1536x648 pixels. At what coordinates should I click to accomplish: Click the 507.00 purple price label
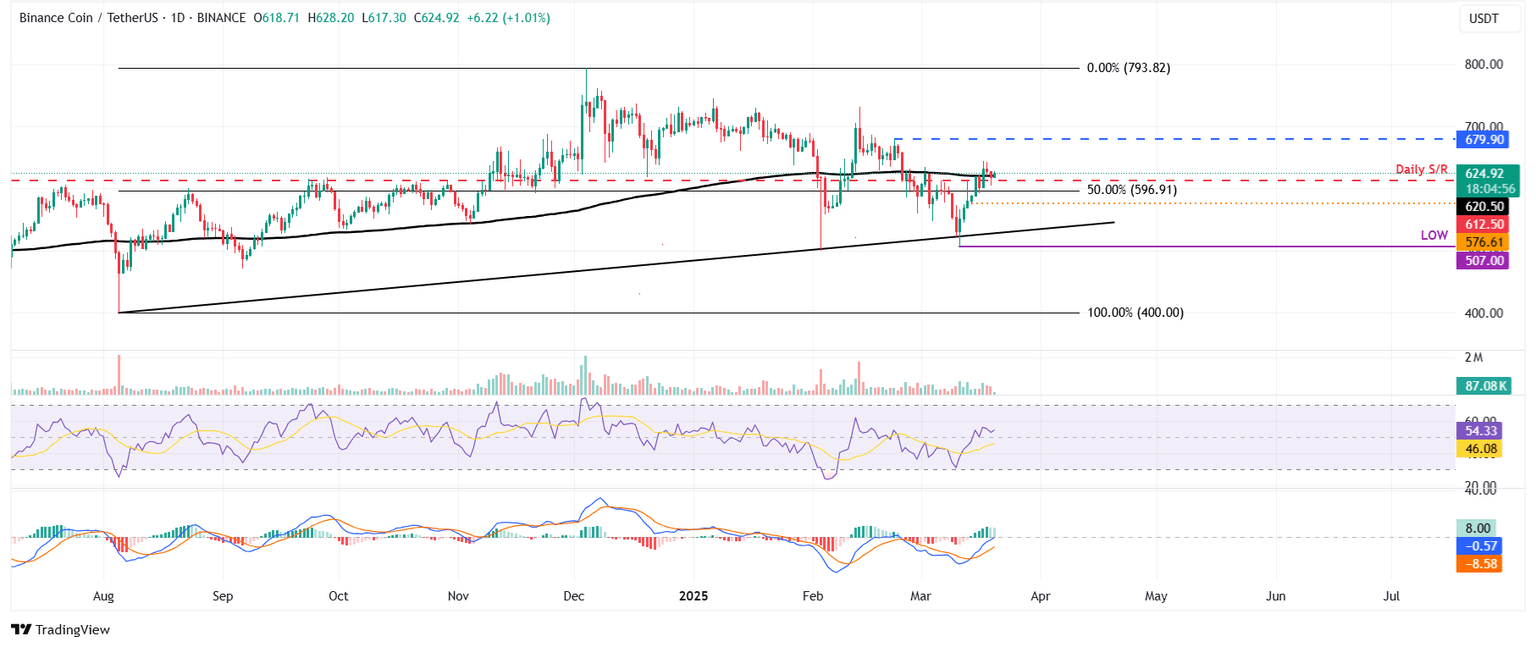click(1484, 260)
